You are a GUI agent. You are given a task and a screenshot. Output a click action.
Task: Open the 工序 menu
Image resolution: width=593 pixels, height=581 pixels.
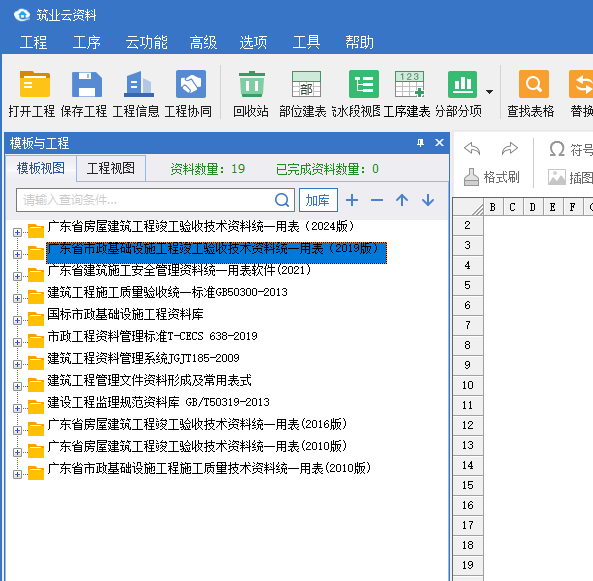click(87, 42)
